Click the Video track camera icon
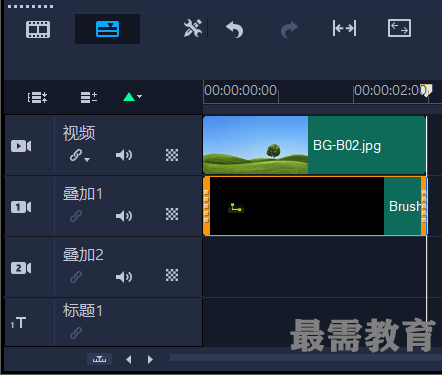 21,146
